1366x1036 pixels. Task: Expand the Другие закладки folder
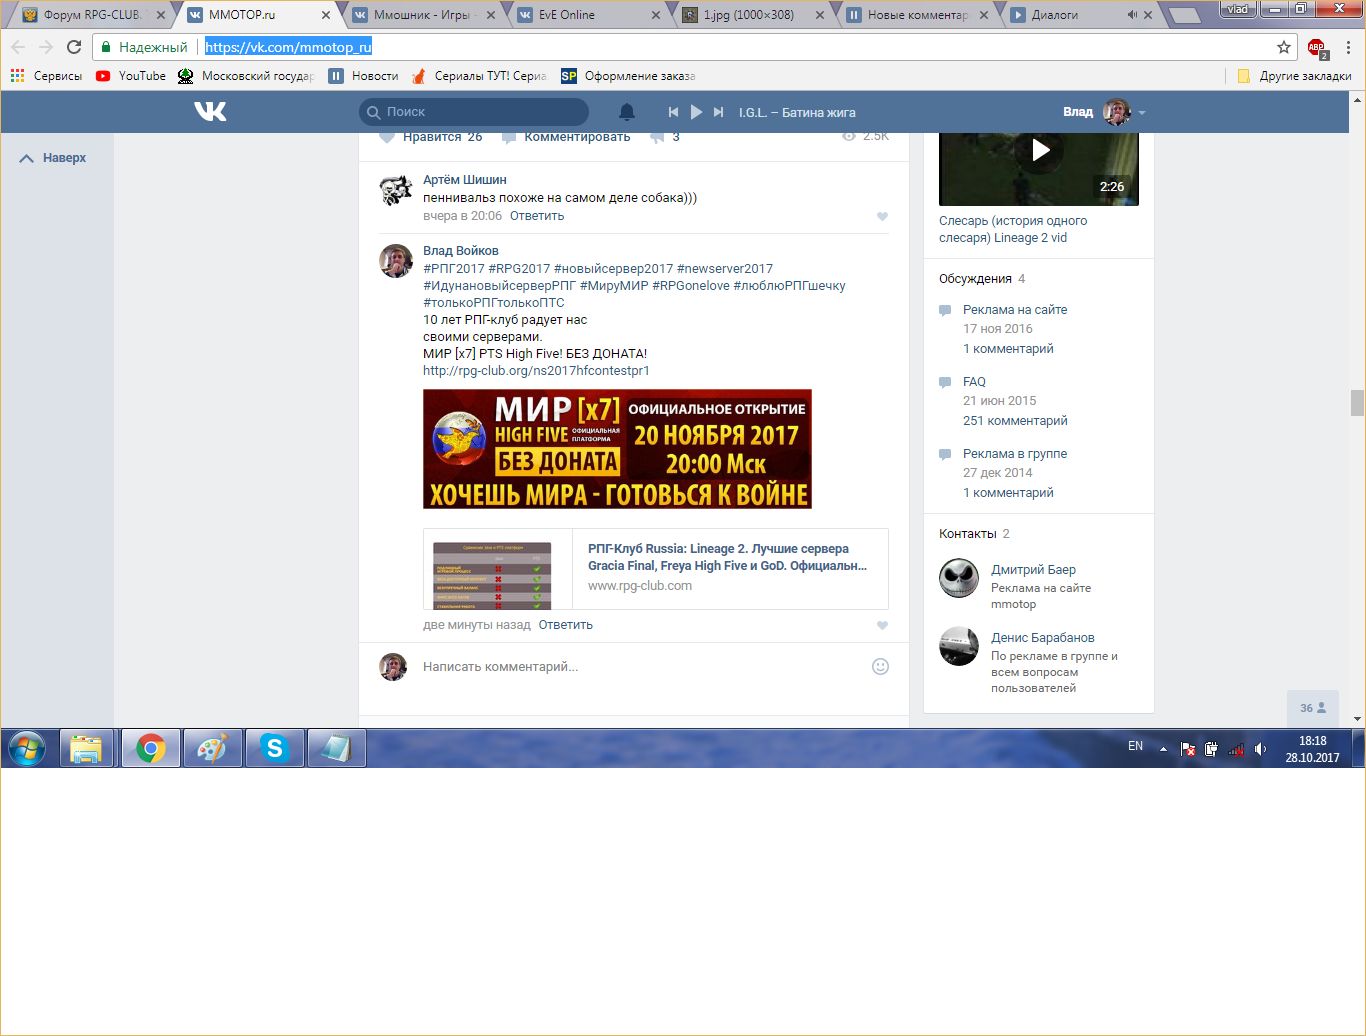(1294, 76)
